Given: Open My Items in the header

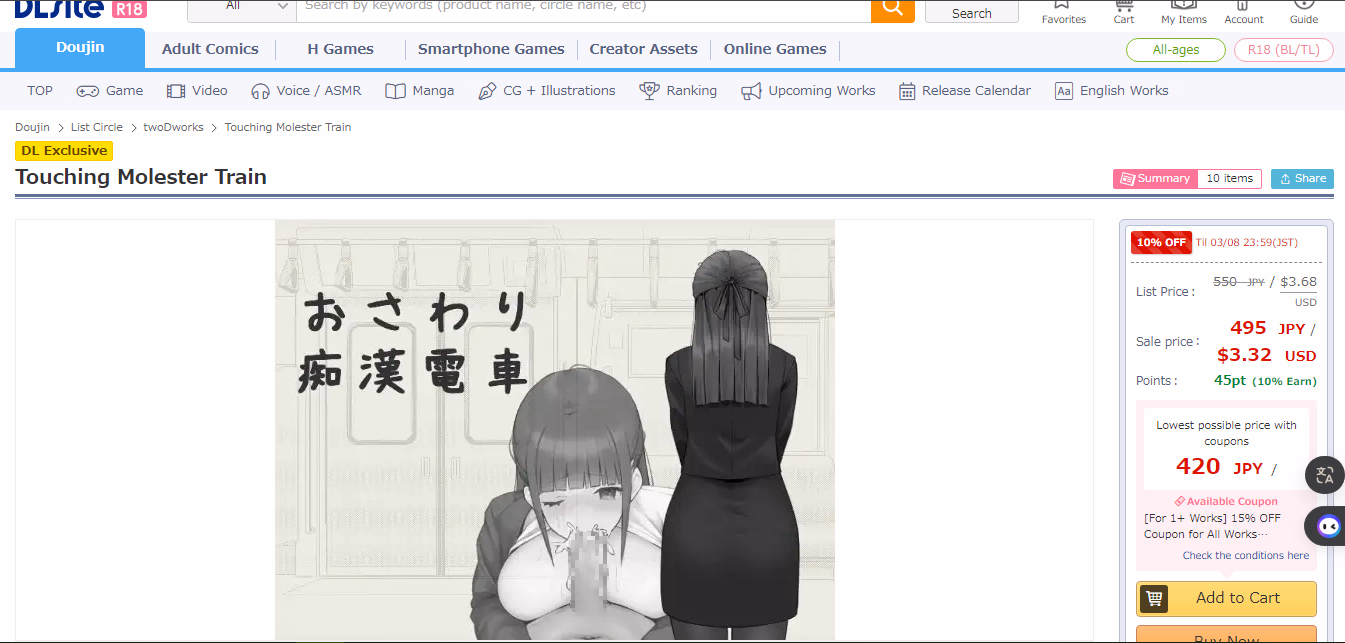Looking at the screenshot, I should click(x=1183, y=12).
